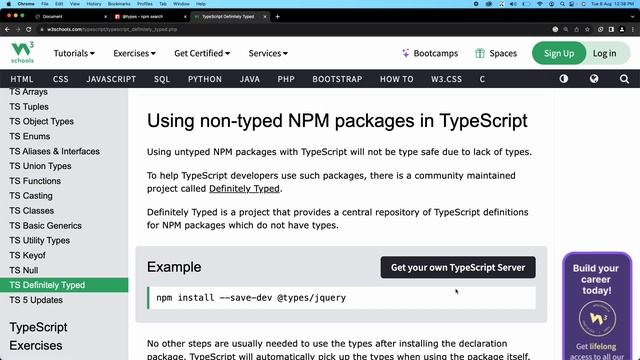Open the site search magnifier icon
The width and height of the screenshot is (640, 360).
tap(624, 79)
